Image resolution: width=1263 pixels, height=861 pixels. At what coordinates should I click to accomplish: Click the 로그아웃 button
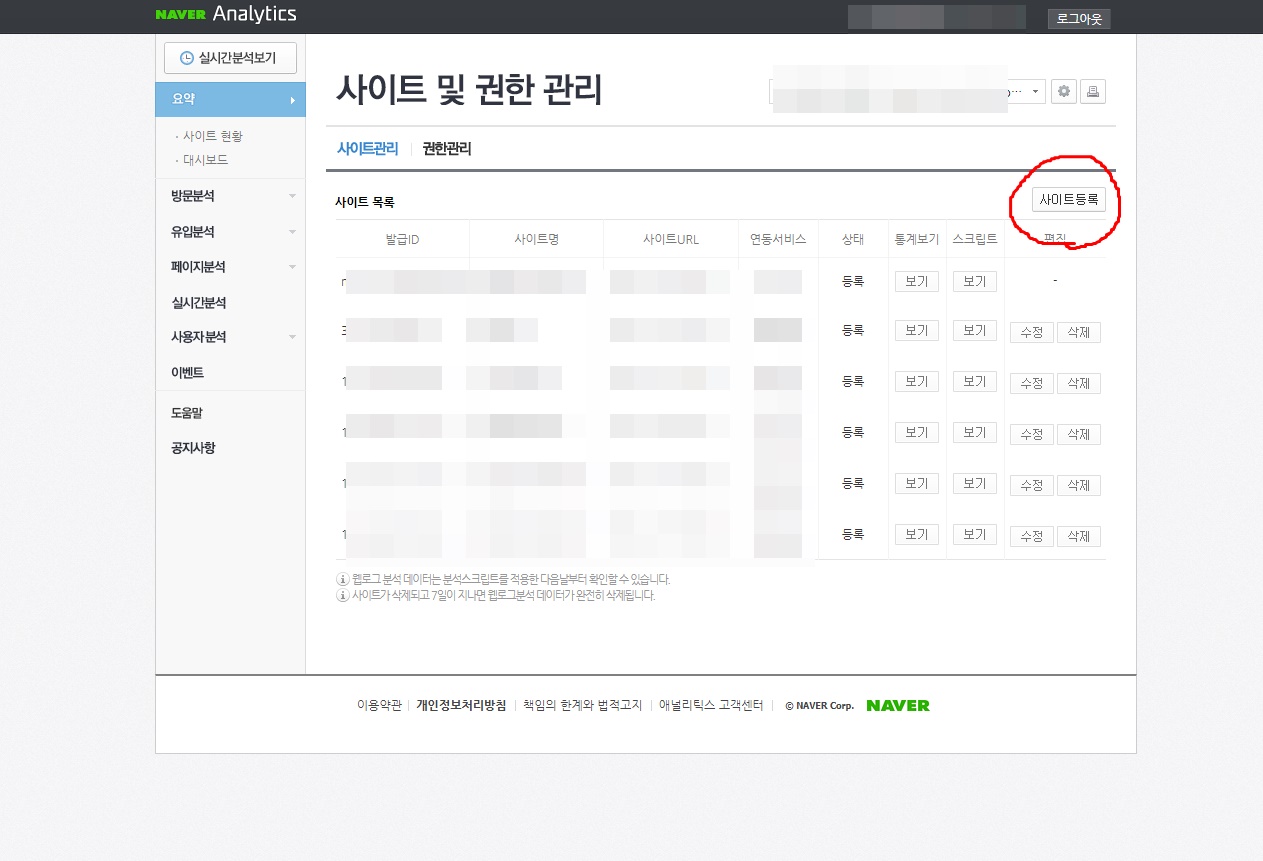click(1078, 18)
